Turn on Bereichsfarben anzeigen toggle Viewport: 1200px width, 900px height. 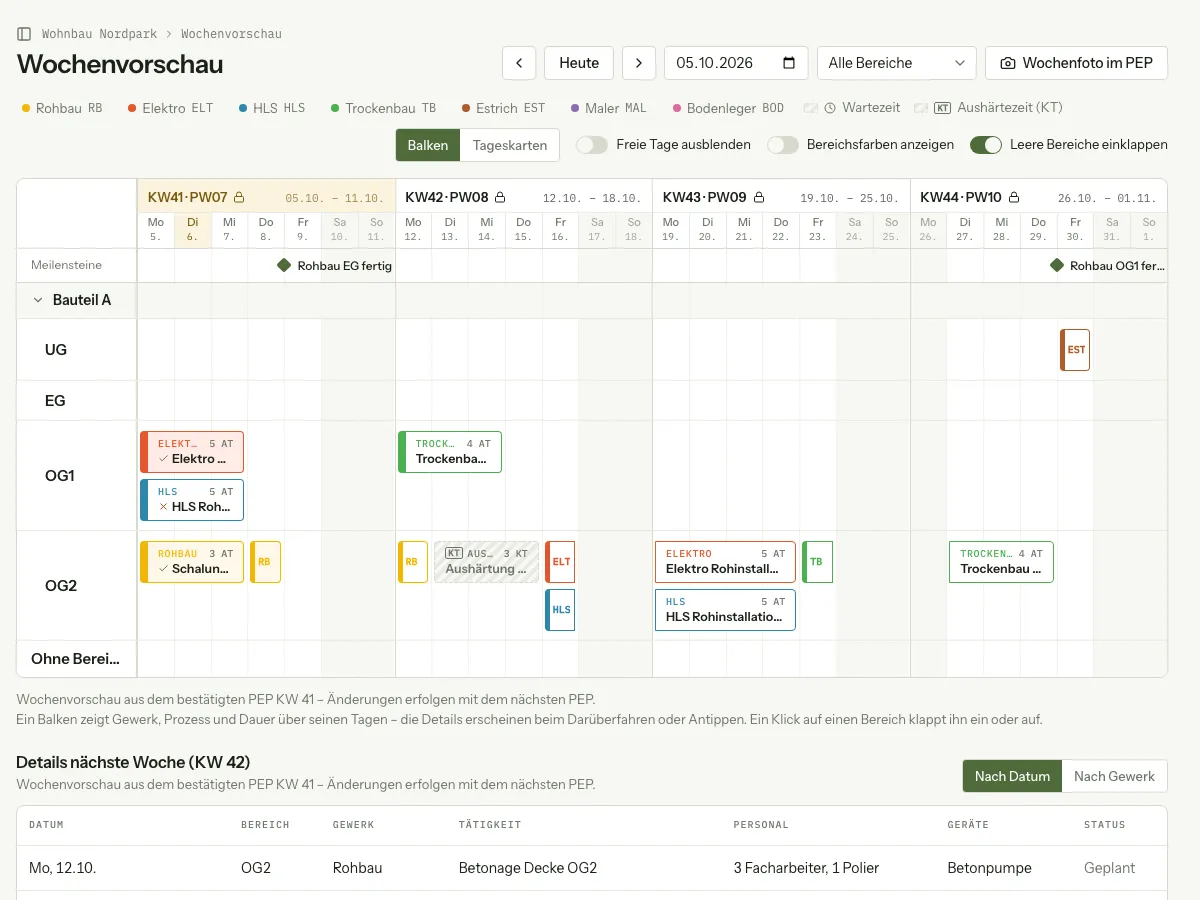pos(783,145)
